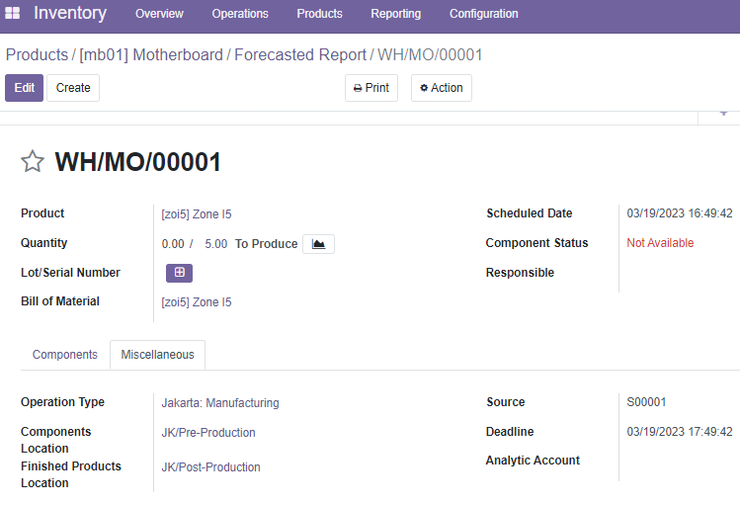
Task: Open the forecast chart icon beside To Produce
Action: tap(319, 244)
